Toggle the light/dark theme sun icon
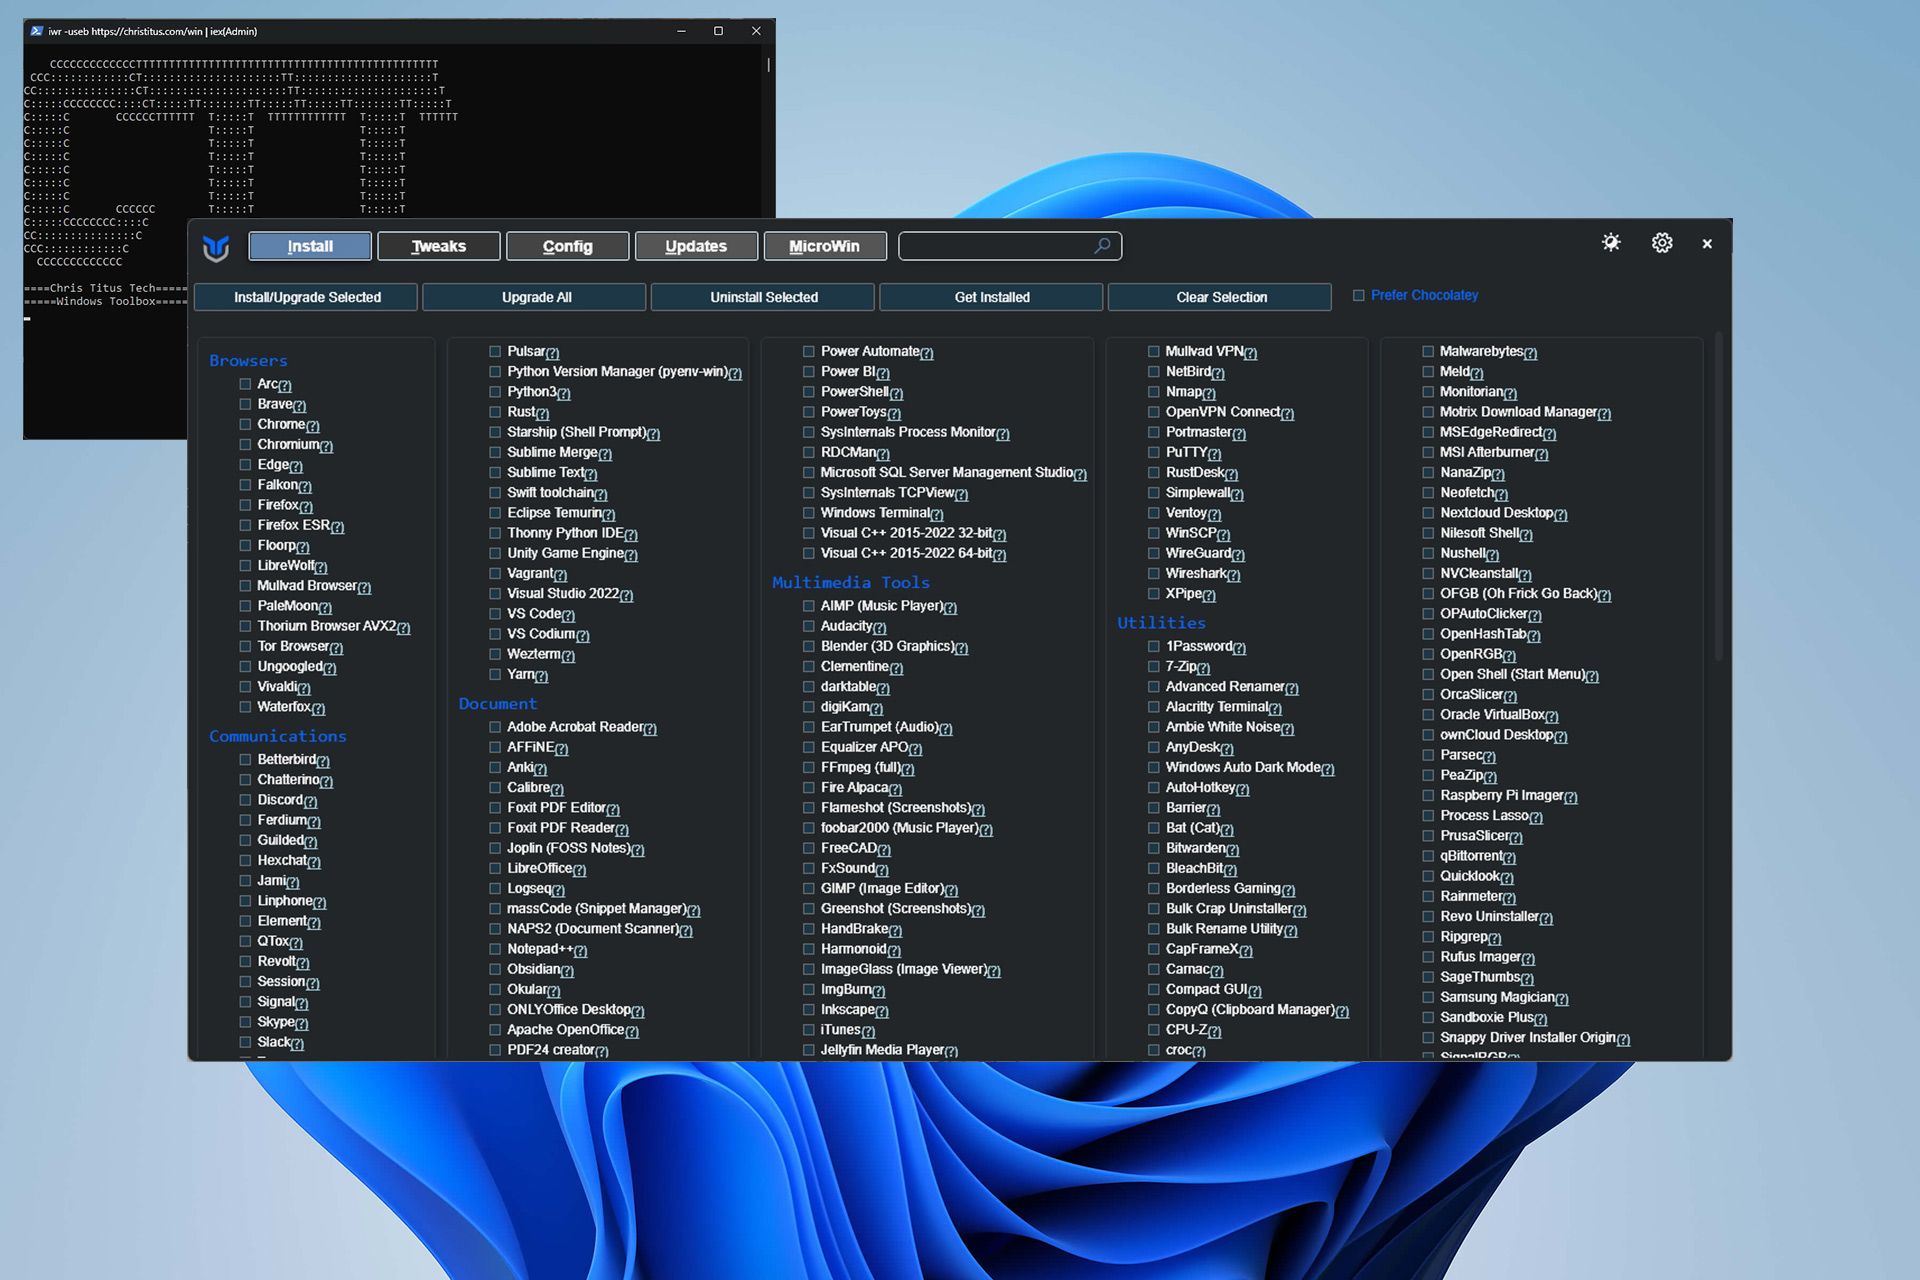1920x1280 pixels. point(1610,243)
